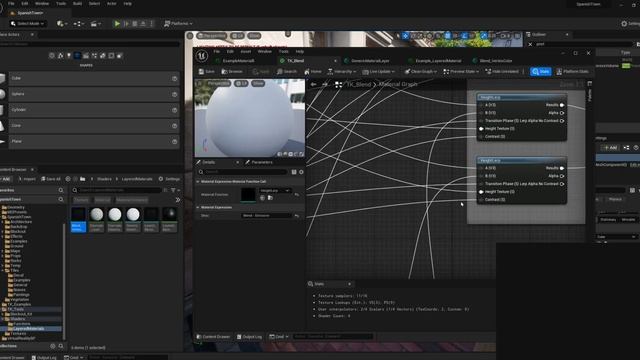Open the Select Mode dropdown
The height and width of the screenshot is (360, 640).
[x=27, y=24]
